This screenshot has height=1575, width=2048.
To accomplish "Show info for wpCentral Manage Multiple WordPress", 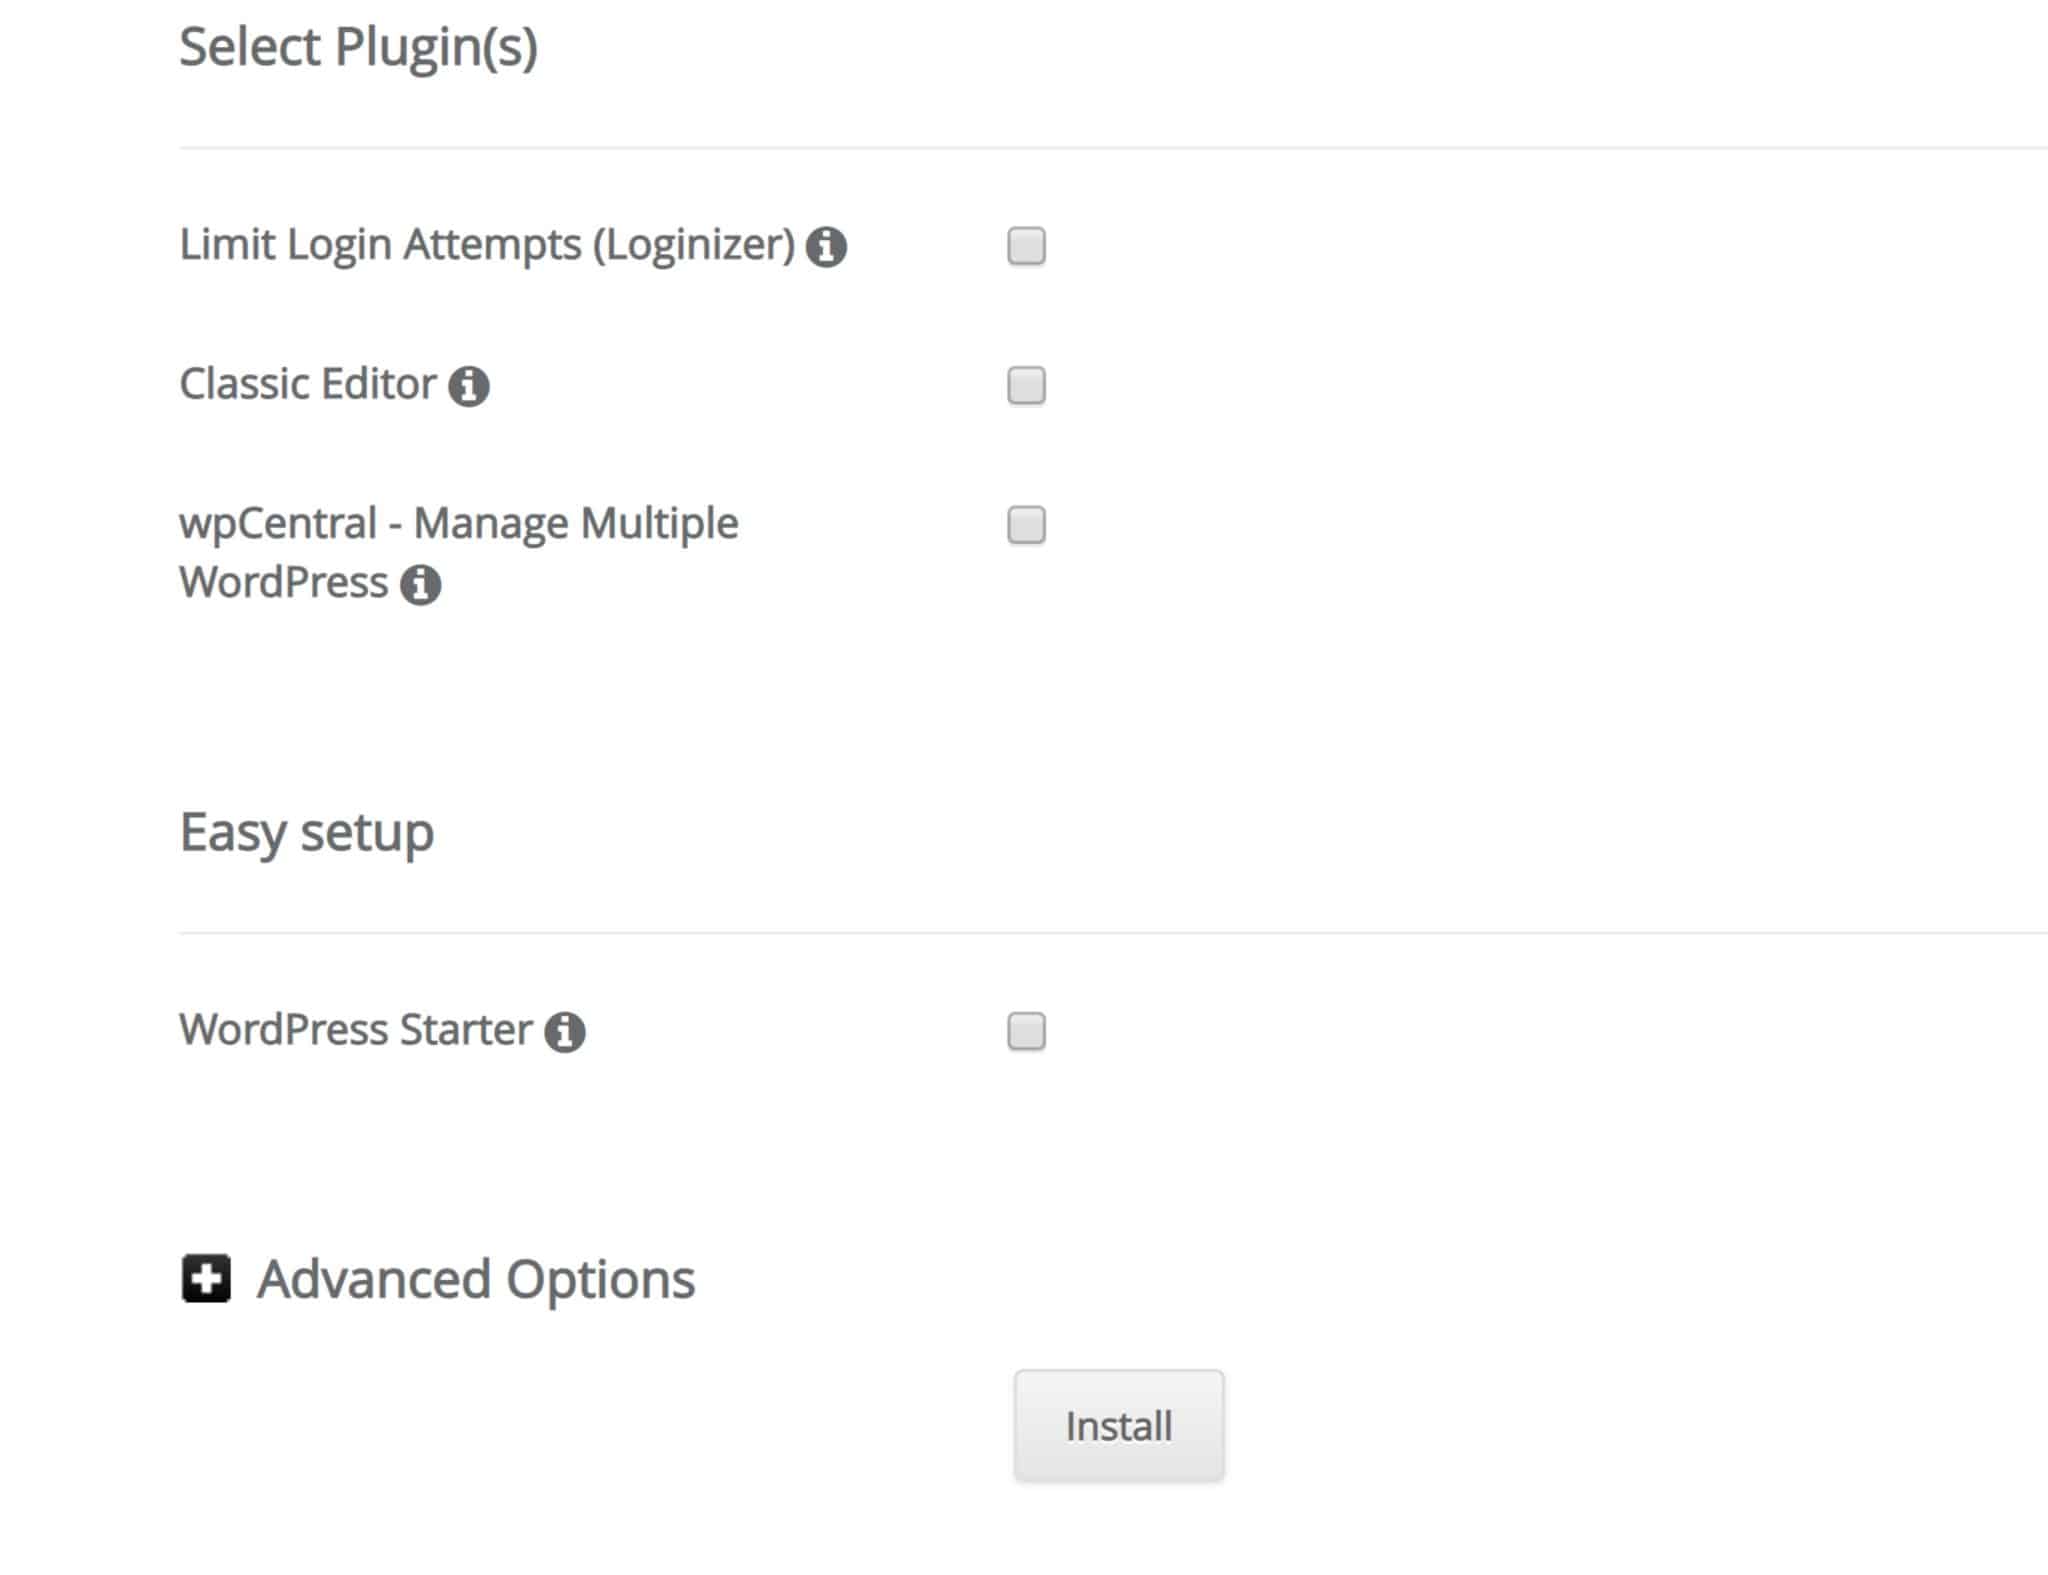I will click(420, 585).
